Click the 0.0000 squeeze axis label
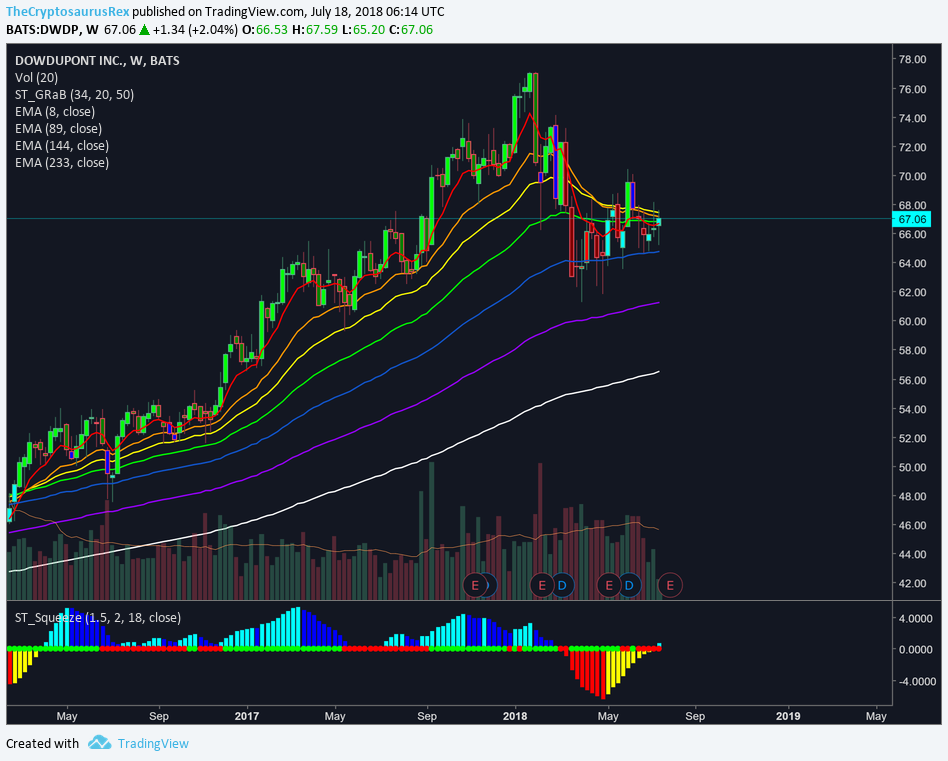Image resolution: width=948 pixels, height=761 pixels. (x=916, y=649)
